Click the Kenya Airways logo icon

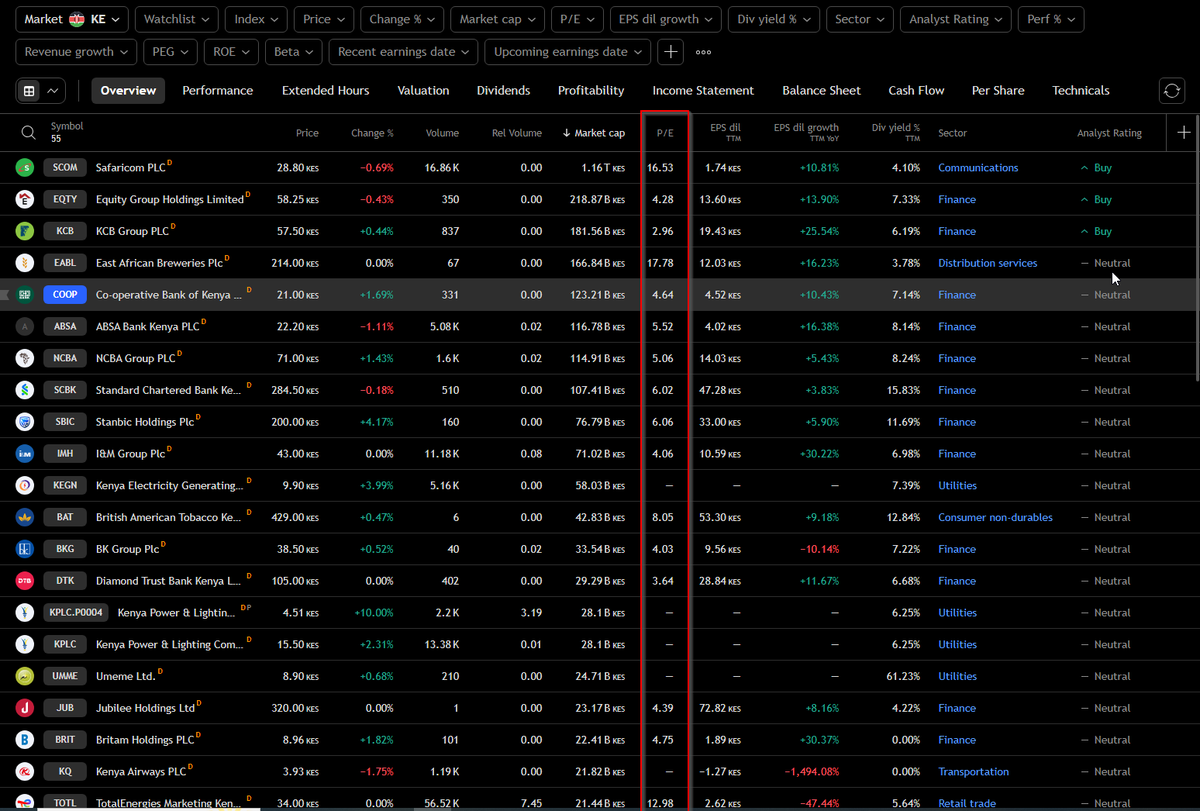point(25,772)
